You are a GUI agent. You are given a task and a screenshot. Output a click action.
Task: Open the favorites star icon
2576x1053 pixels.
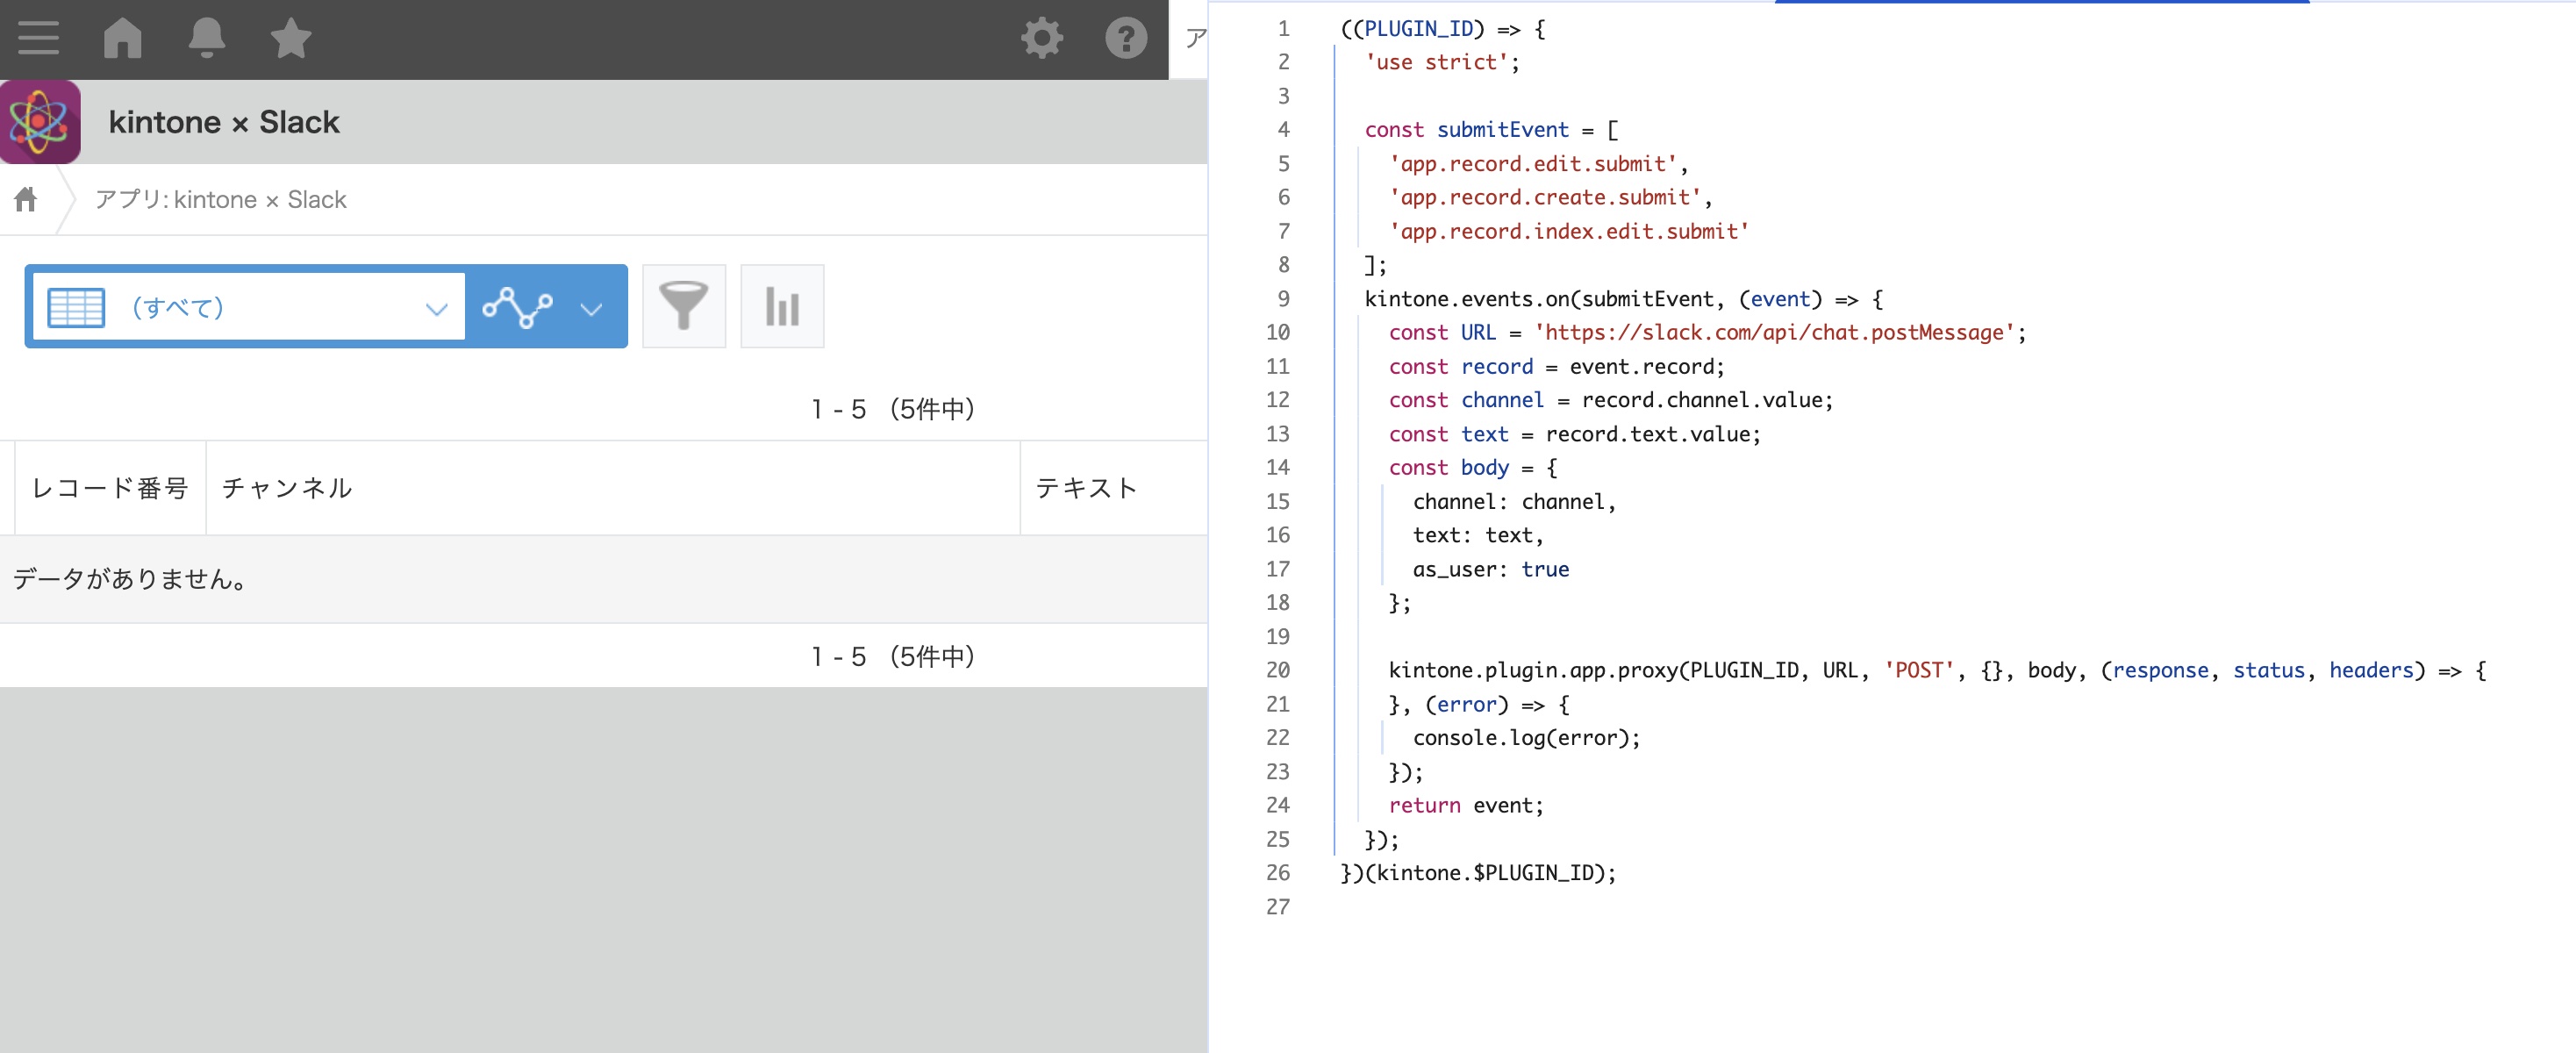[291, 38]
